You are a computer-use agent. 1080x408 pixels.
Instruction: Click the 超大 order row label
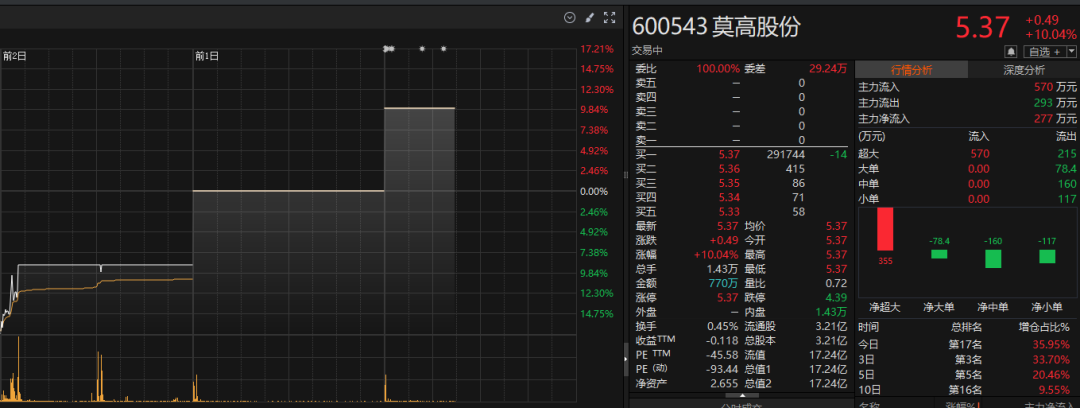[869, 154]
